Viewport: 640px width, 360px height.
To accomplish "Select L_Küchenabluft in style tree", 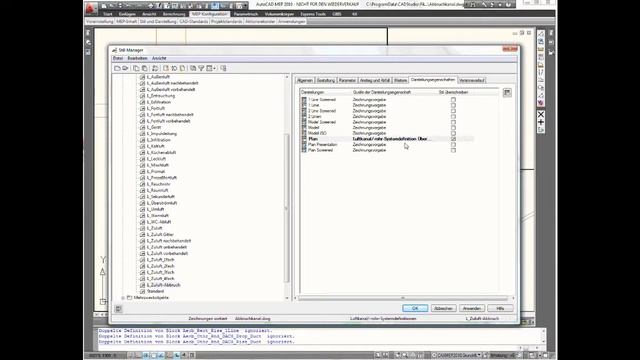I will tap(161, 153).
